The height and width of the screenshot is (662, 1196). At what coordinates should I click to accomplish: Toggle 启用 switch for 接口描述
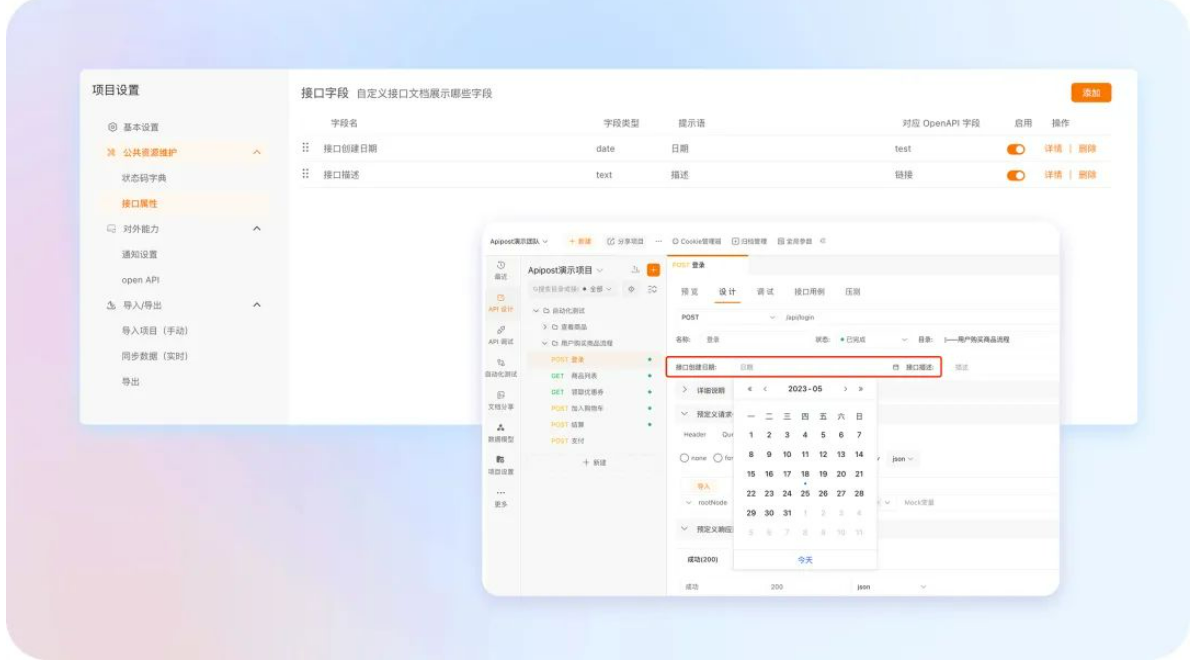pyautogui.click(x=1016, y=175)
